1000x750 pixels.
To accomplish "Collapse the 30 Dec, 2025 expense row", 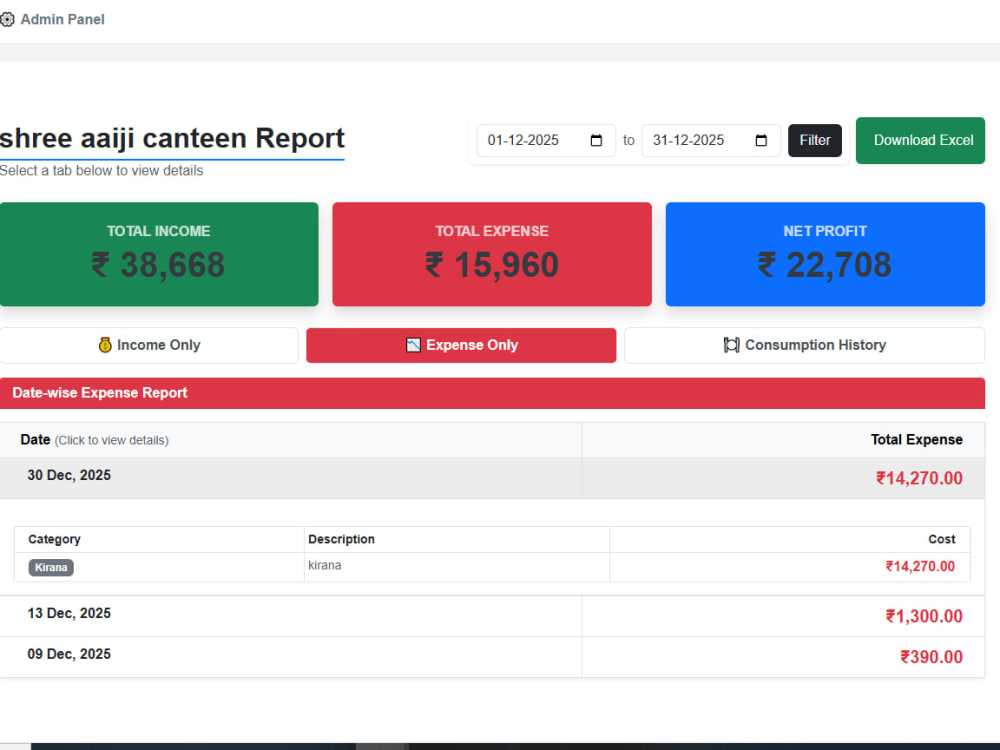I will (x=492, y=478).
